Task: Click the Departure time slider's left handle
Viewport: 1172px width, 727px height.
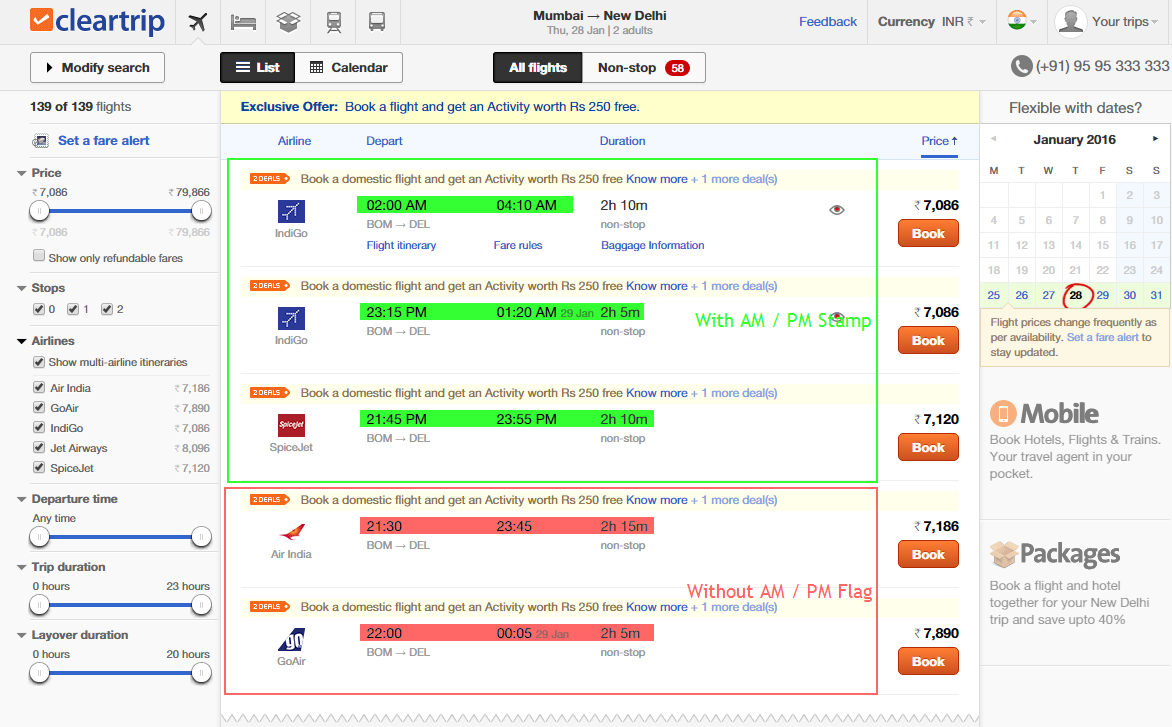Action: pyautogui.click(x=39, y=536)
